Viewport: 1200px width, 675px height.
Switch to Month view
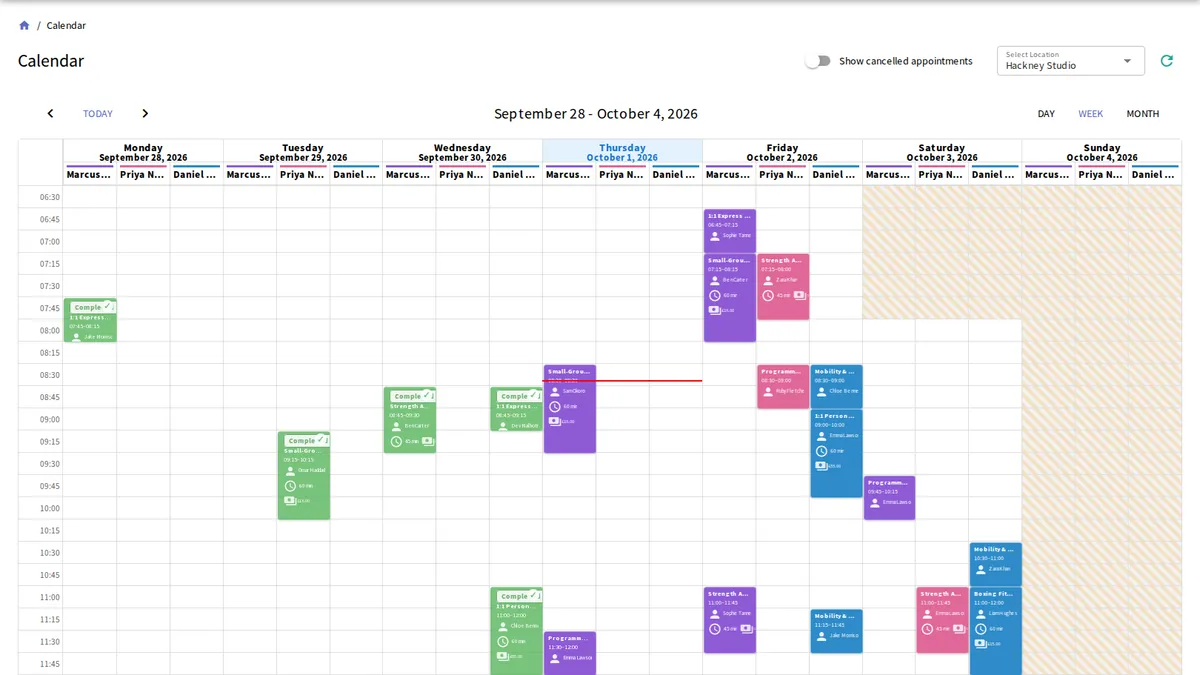pyautogui.click(x=1143, y=114)
